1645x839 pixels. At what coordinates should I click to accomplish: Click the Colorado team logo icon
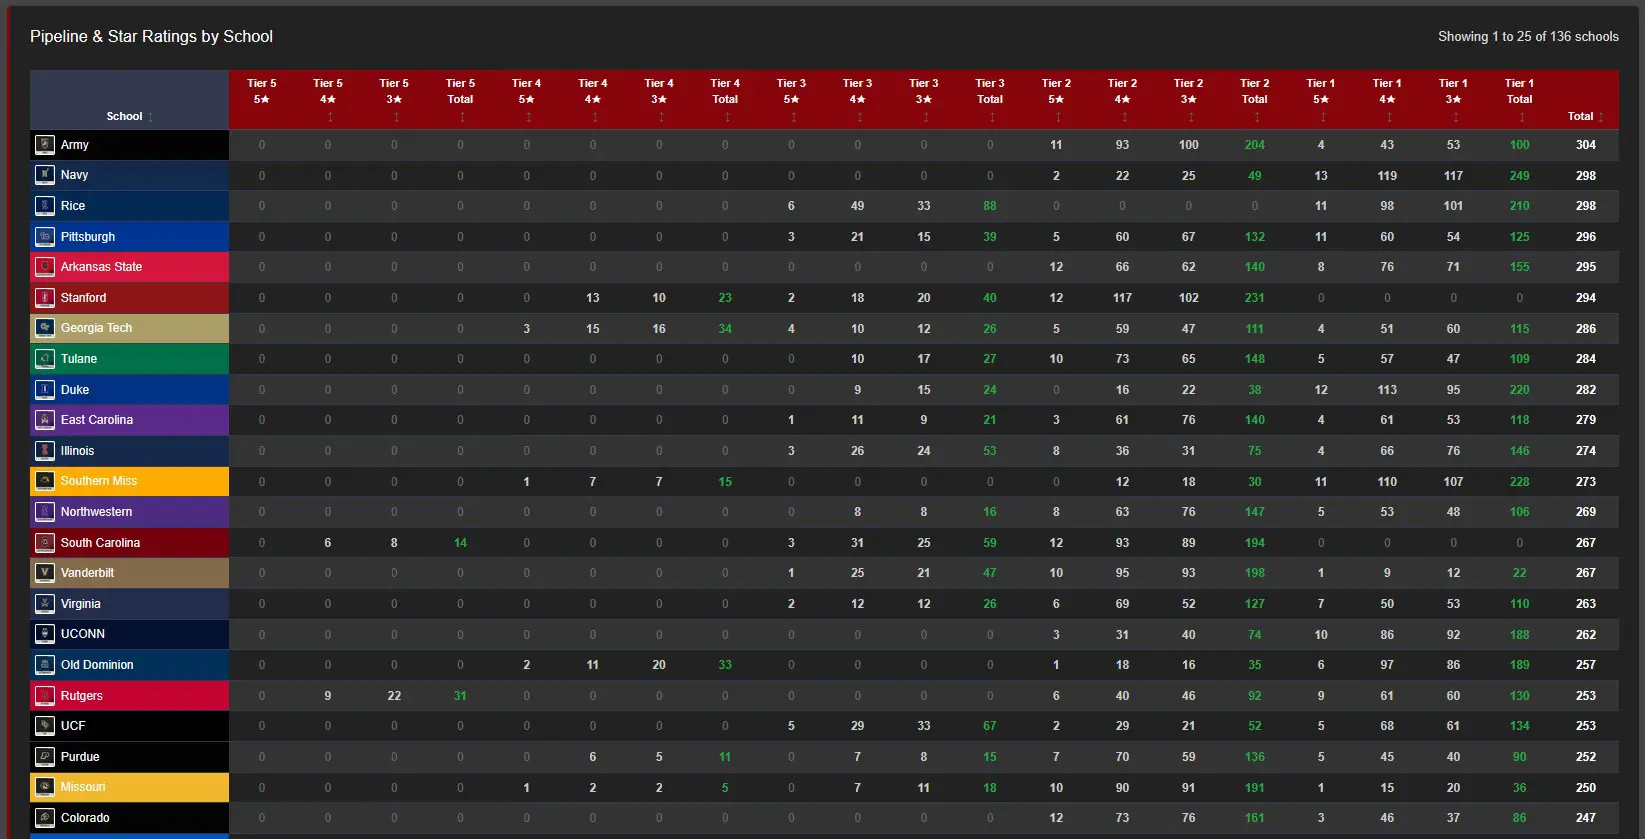point(45,818)
